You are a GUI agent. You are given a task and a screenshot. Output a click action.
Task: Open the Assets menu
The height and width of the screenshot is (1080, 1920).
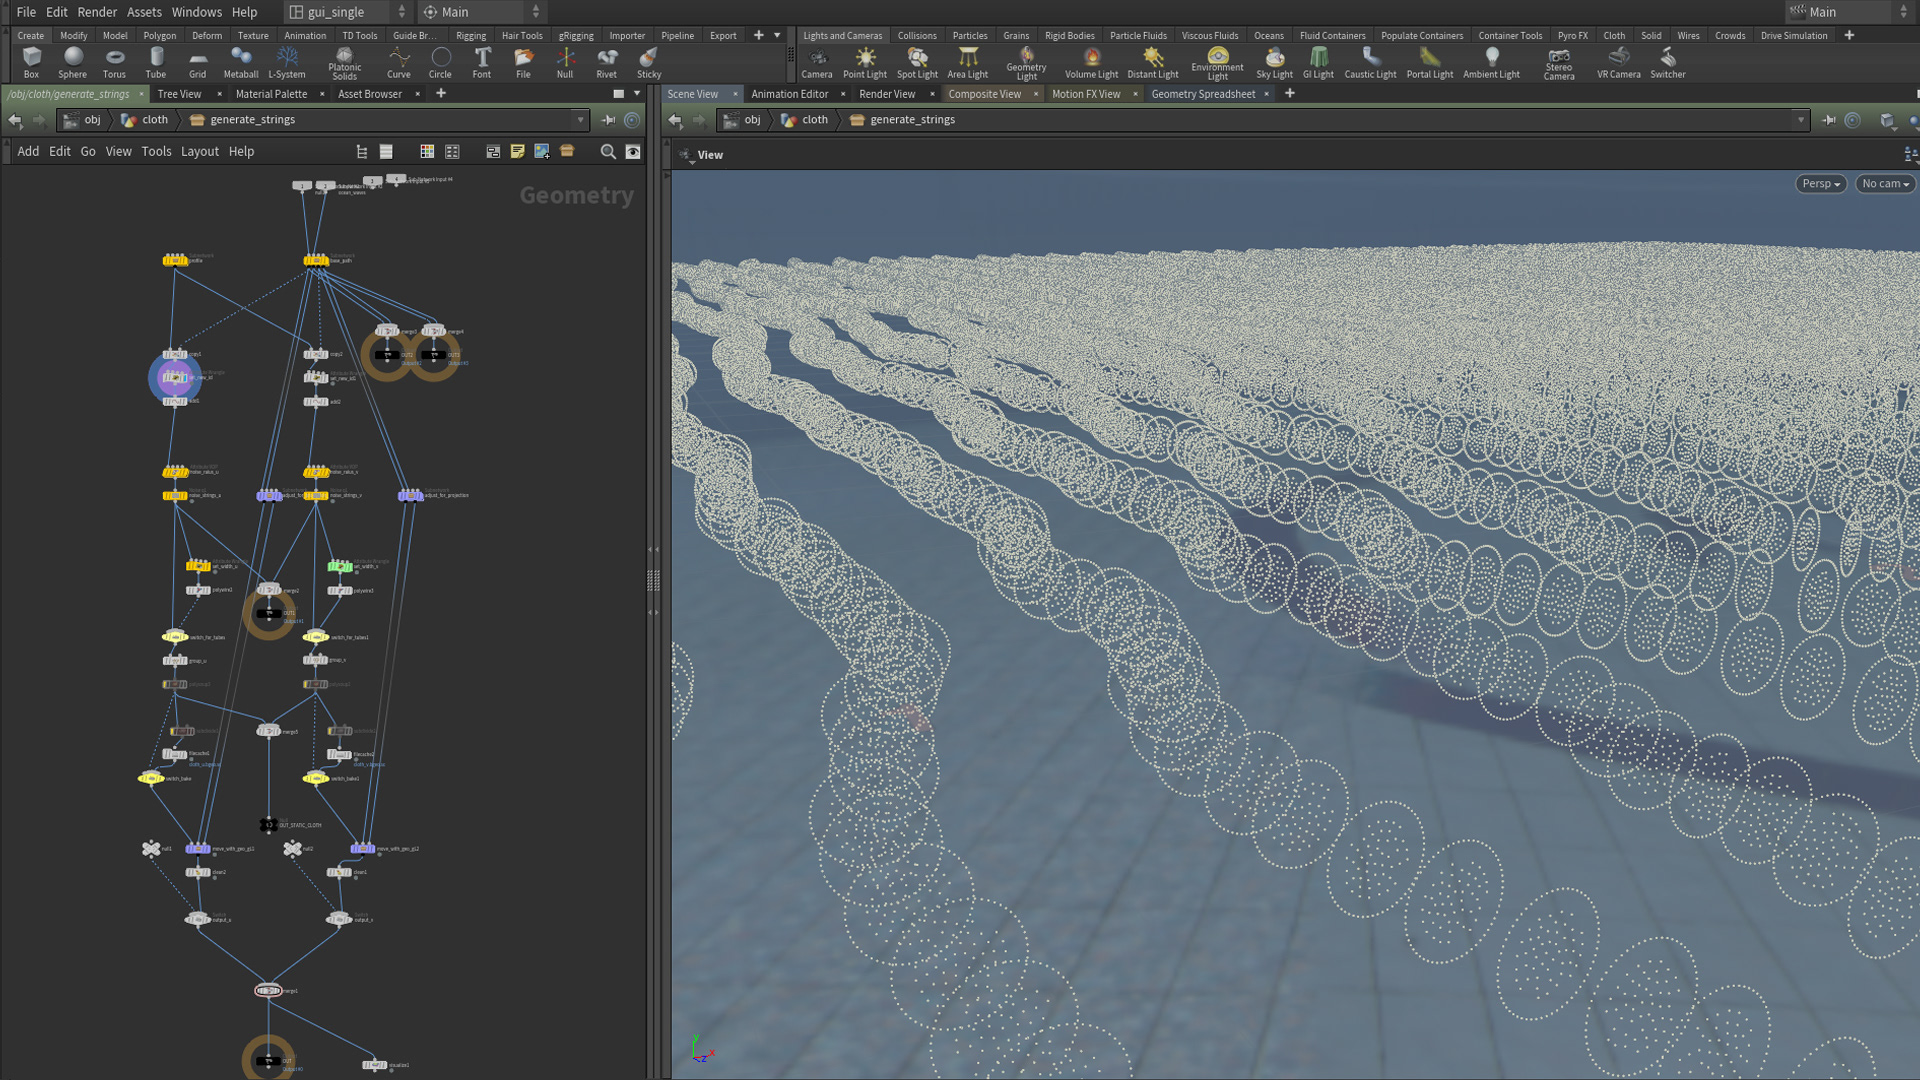[144, 12]
